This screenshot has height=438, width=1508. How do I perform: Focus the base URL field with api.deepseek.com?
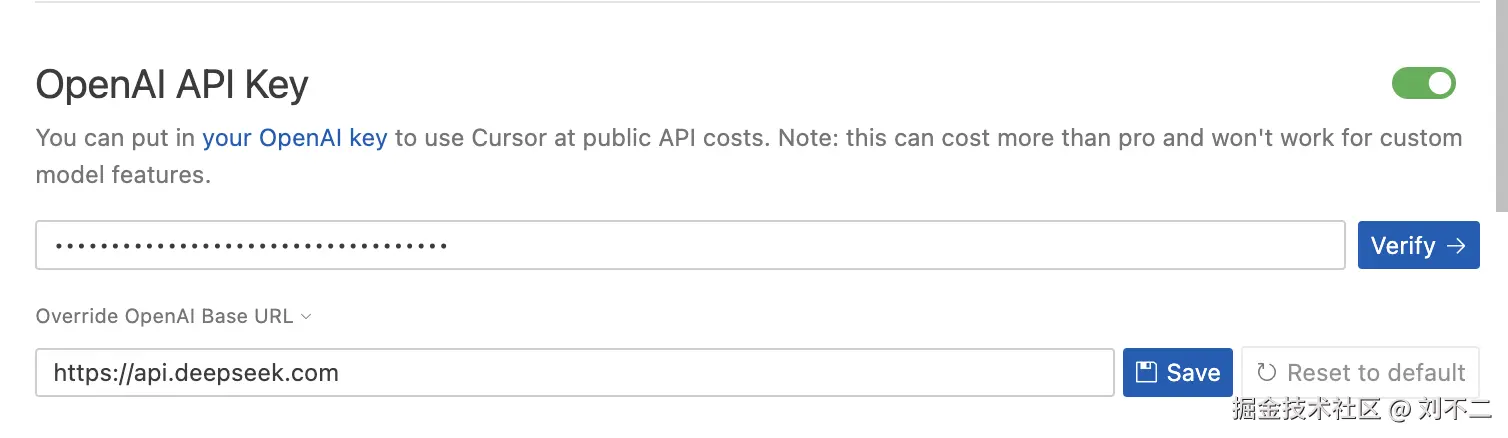[x=574, y=373]
